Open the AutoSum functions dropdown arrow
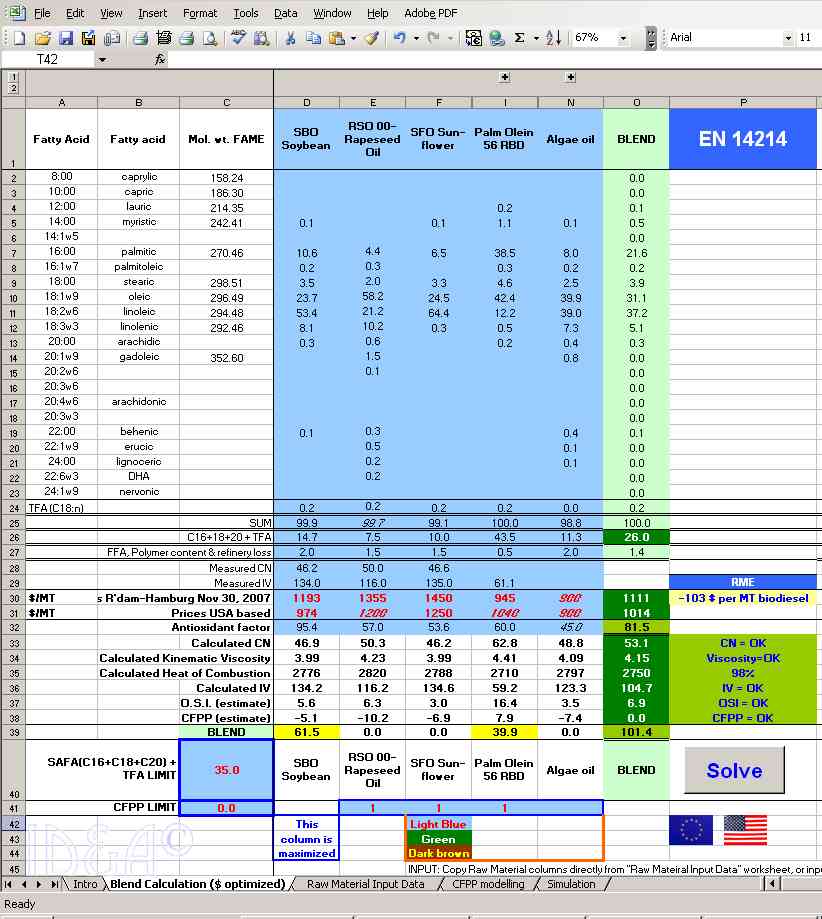 point(536,39)
